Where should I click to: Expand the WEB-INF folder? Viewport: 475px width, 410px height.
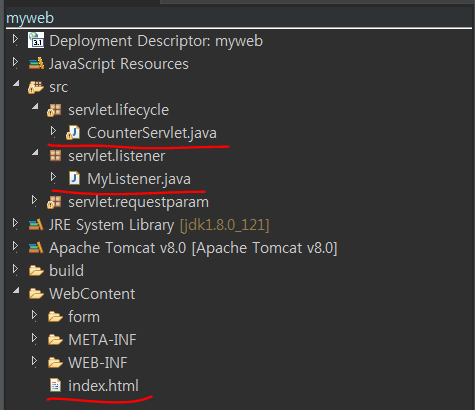tap(34, 361)
